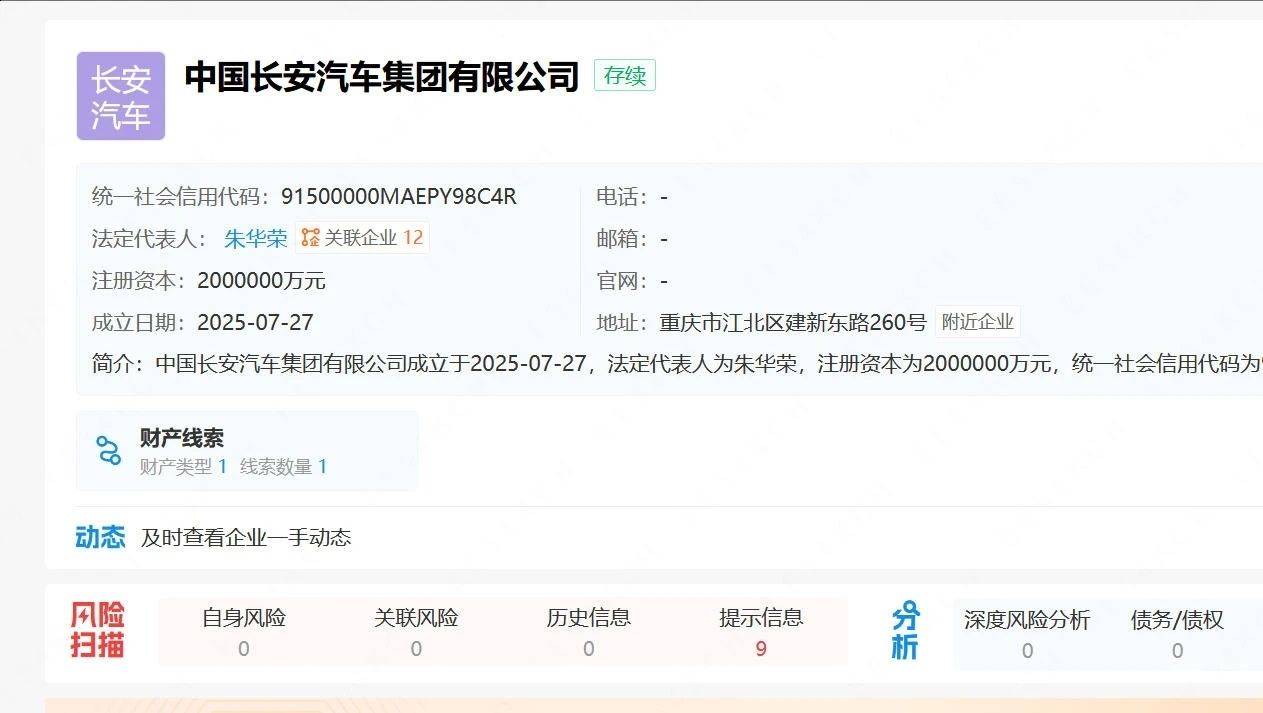Open 深度风险分析 0 item
The image size is (1263, 713).
click(1027, 634)
